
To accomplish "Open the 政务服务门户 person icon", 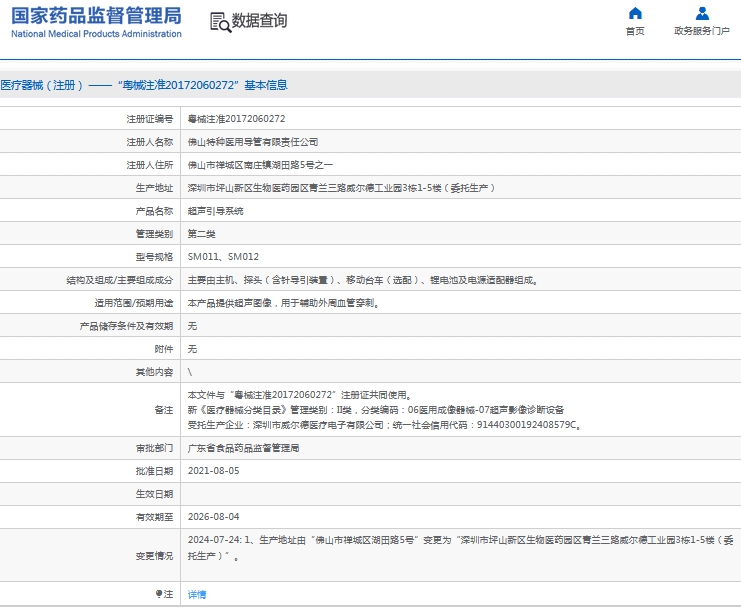I will [x=702, y=14].
